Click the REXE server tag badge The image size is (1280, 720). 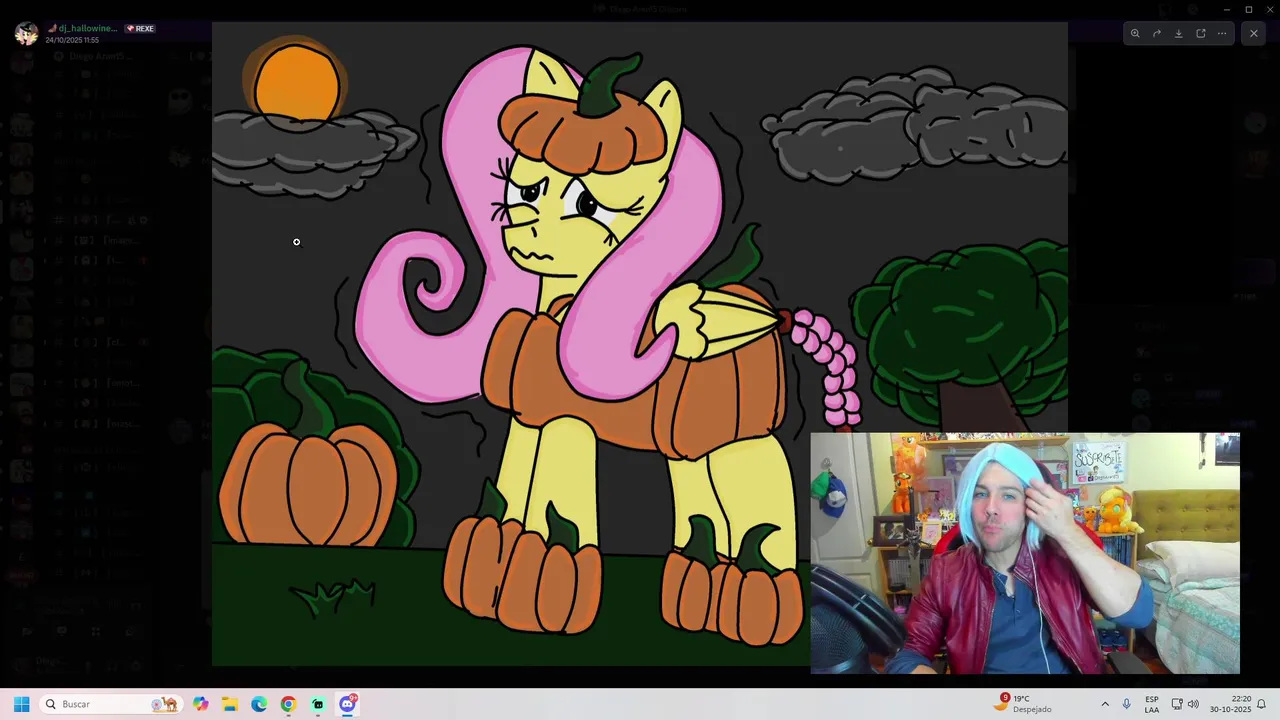(140, 29)
